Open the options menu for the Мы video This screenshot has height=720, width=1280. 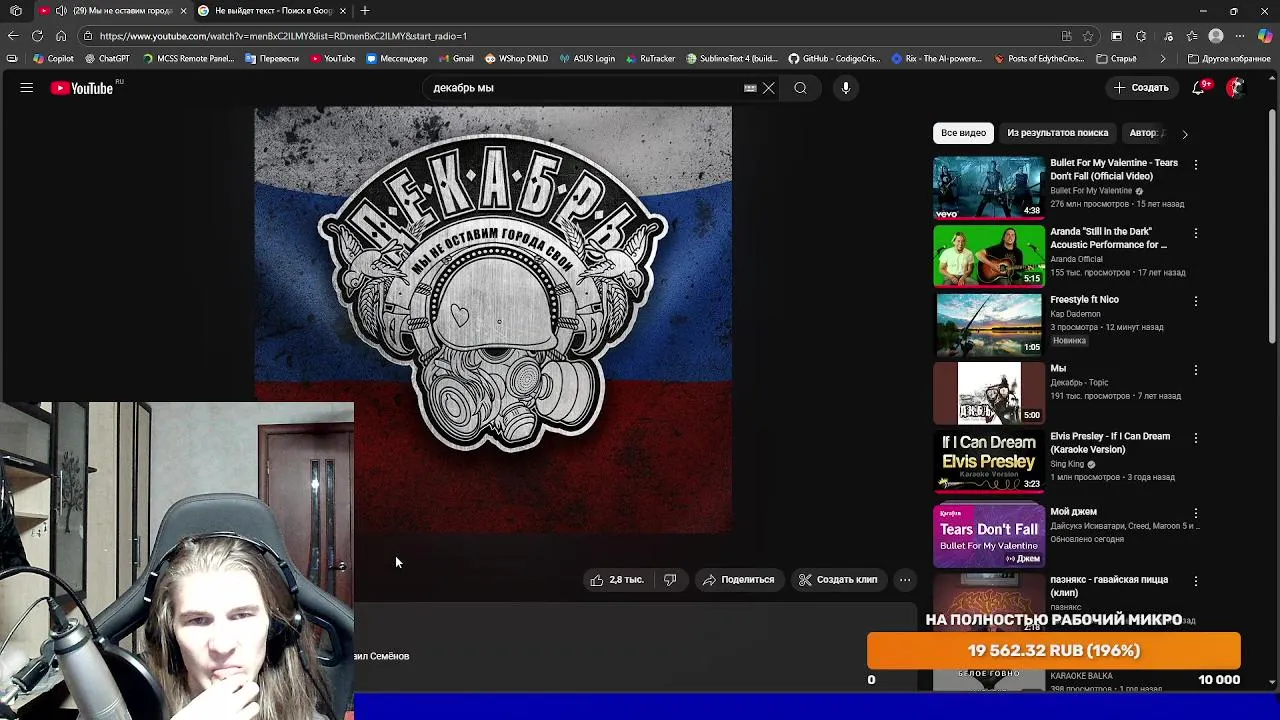pyautogui.click(x=1196, y=370)
